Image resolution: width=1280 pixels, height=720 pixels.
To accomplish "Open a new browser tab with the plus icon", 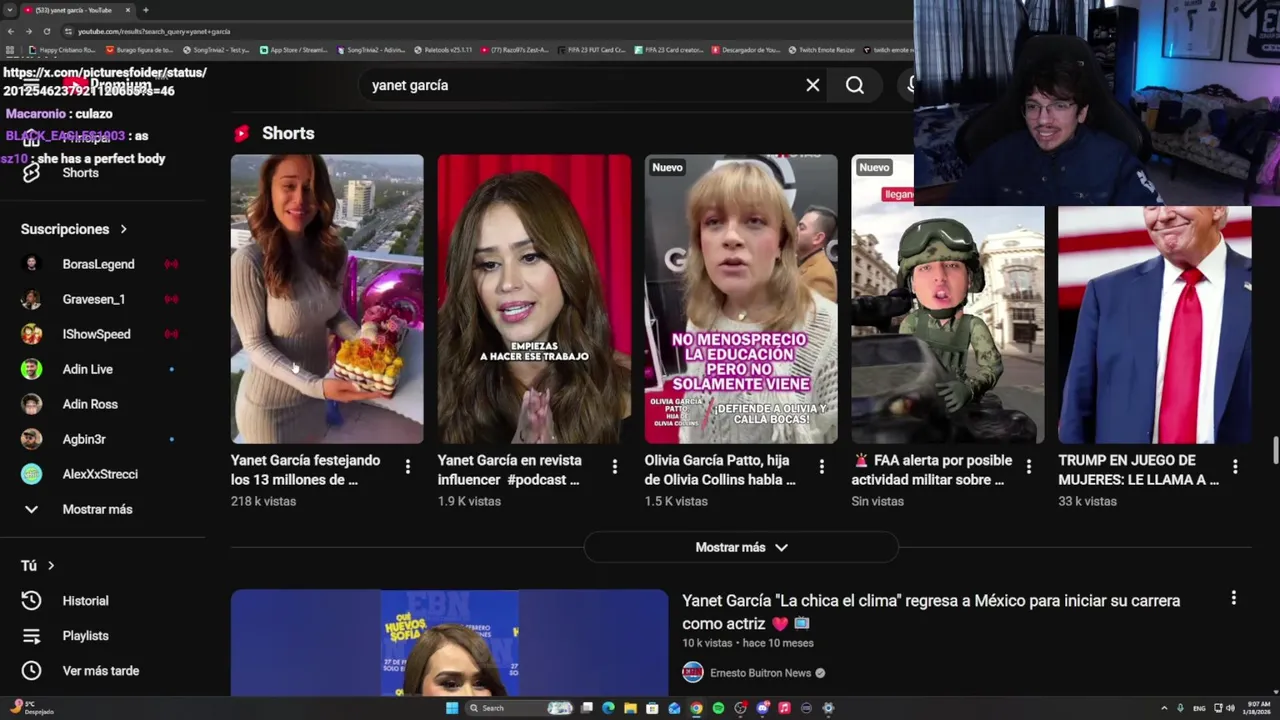I will click(x=146, y=10).
